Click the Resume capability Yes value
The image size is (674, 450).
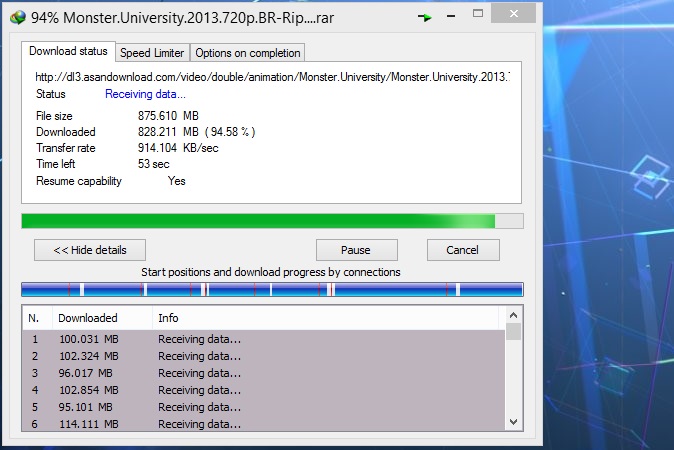pyautogui.click(x=177, y=181)
